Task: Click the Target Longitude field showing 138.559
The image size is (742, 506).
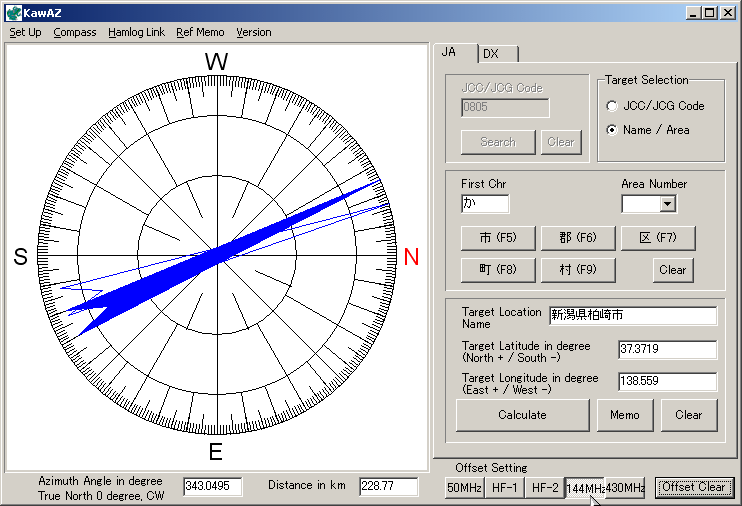Action: [x=668, y=382]
